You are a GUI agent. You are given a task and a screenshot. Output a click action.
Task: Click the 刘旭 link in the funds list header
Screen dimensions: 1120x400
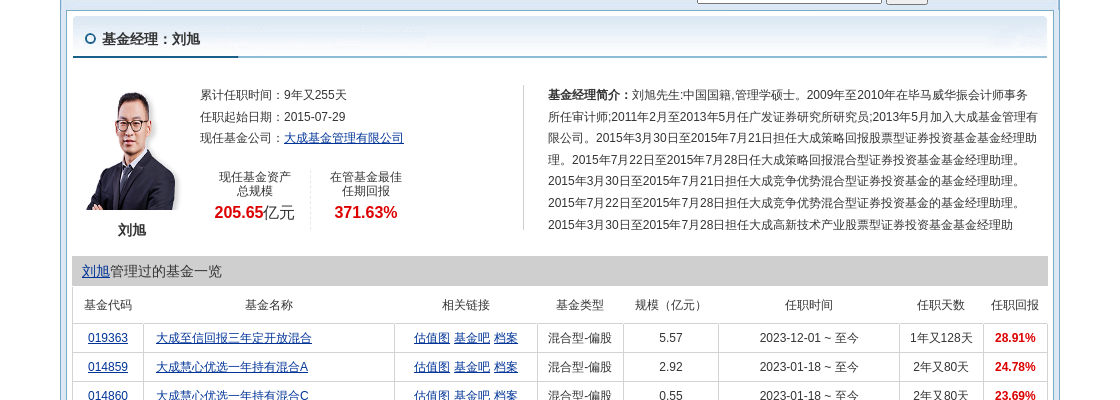click(96, 271)
